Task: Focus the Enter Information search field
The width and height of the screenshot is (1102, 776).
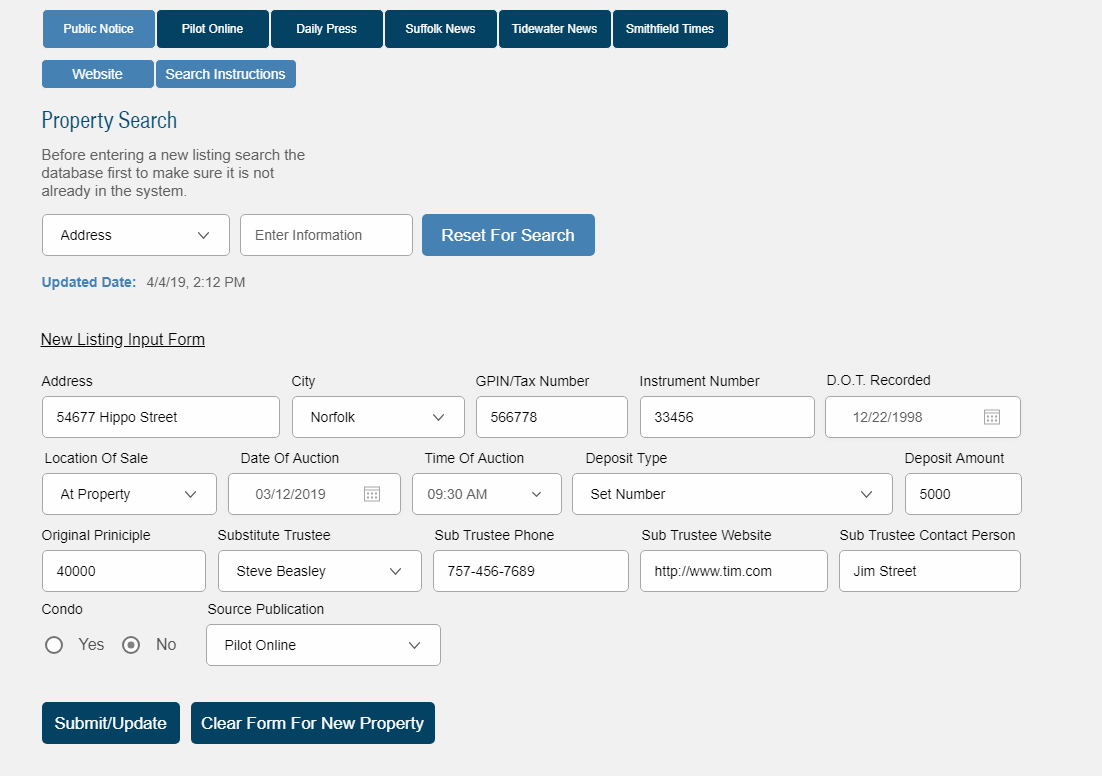Action: [x=326, y=235]
